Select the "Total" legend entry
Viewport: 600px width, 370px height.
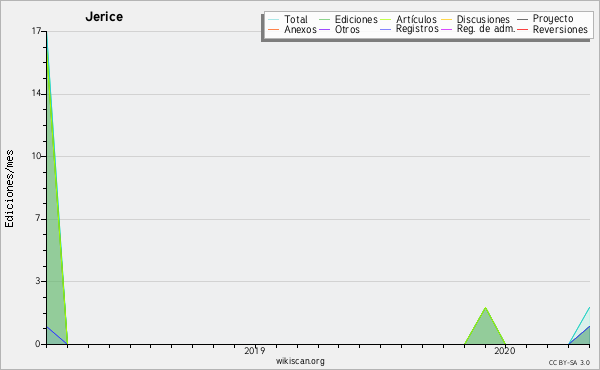(296, 19)
